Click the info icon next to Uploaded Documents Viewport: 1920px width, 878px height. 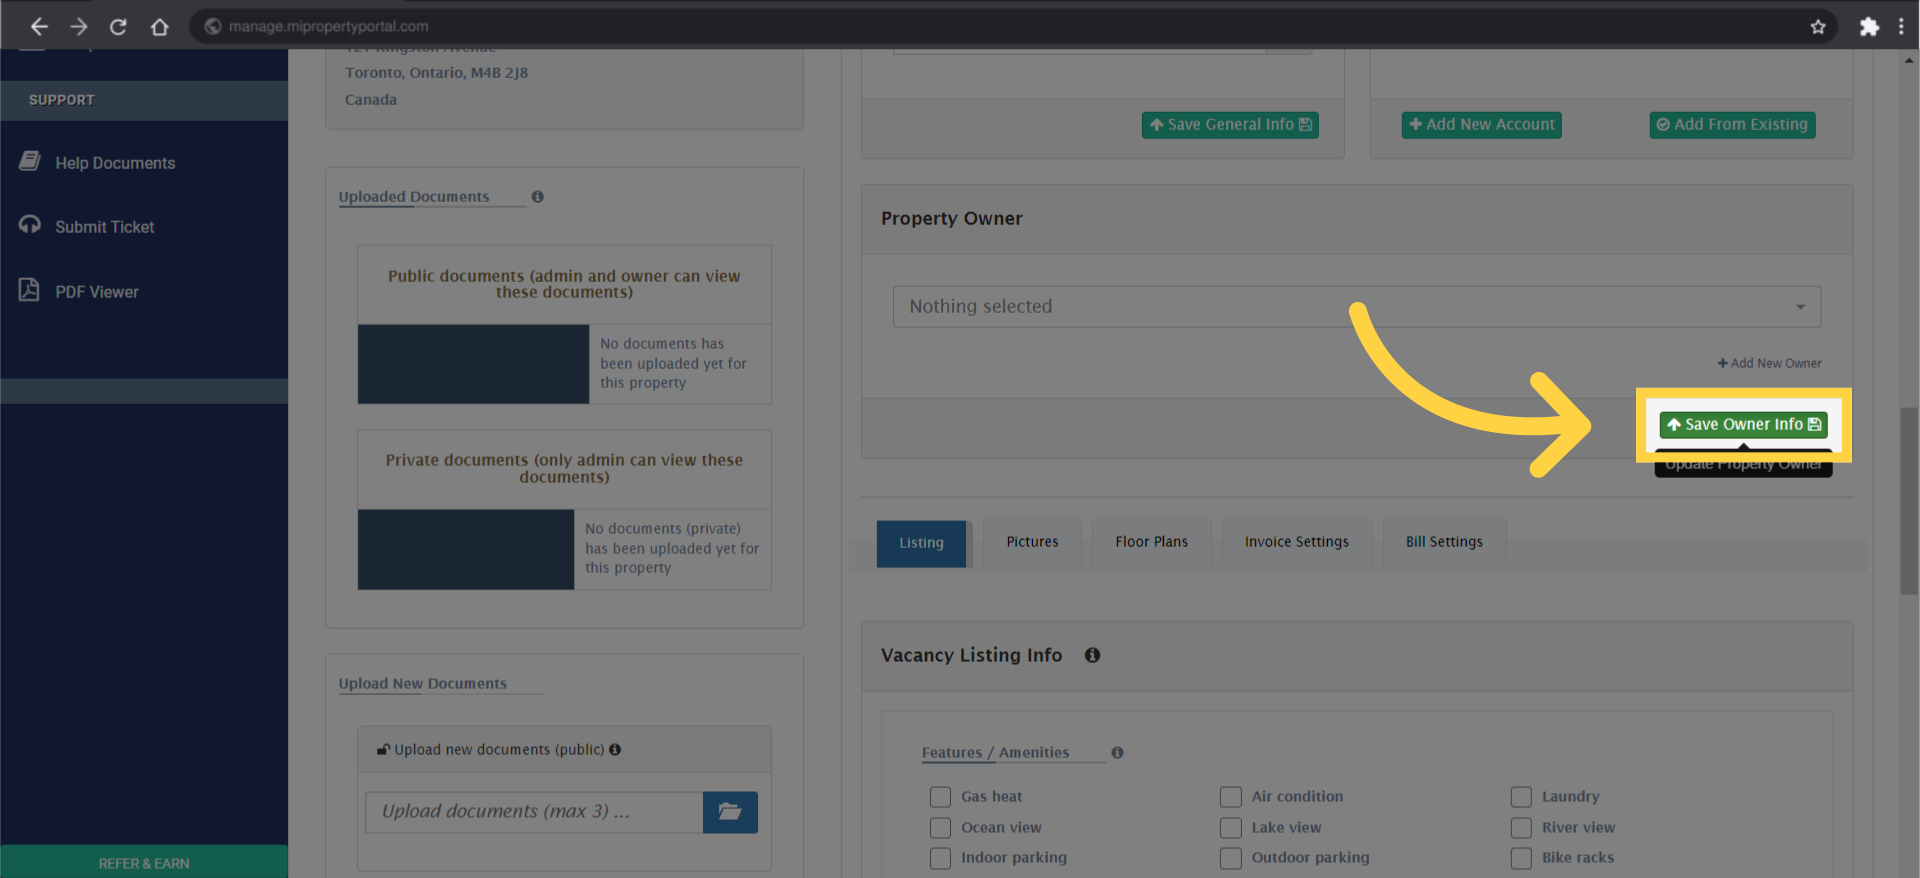538,197
